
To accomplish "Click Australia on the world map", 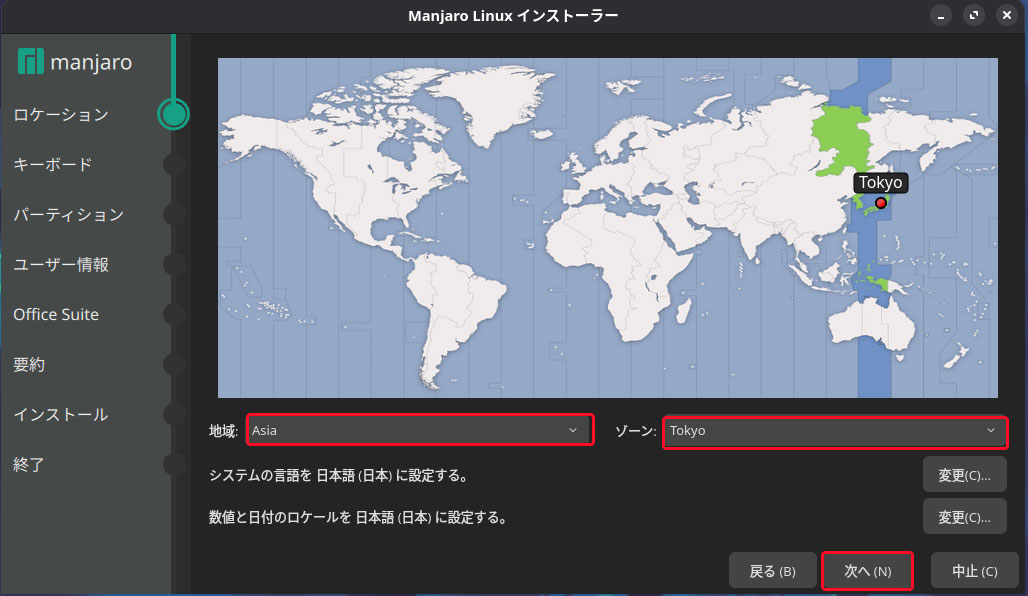I will [x=871, y=329].
